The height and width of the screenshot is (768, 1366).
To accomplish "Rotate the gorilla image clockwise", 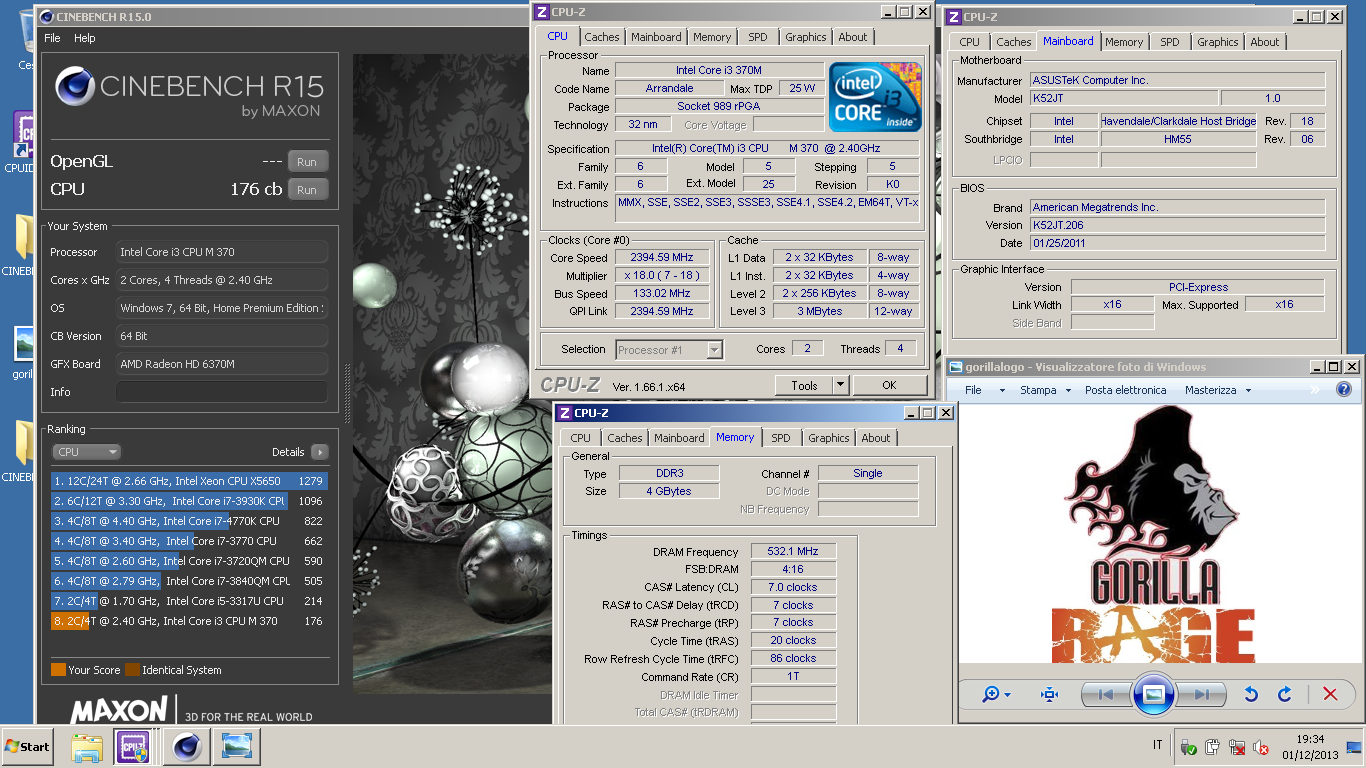I will pos(1285,694).
